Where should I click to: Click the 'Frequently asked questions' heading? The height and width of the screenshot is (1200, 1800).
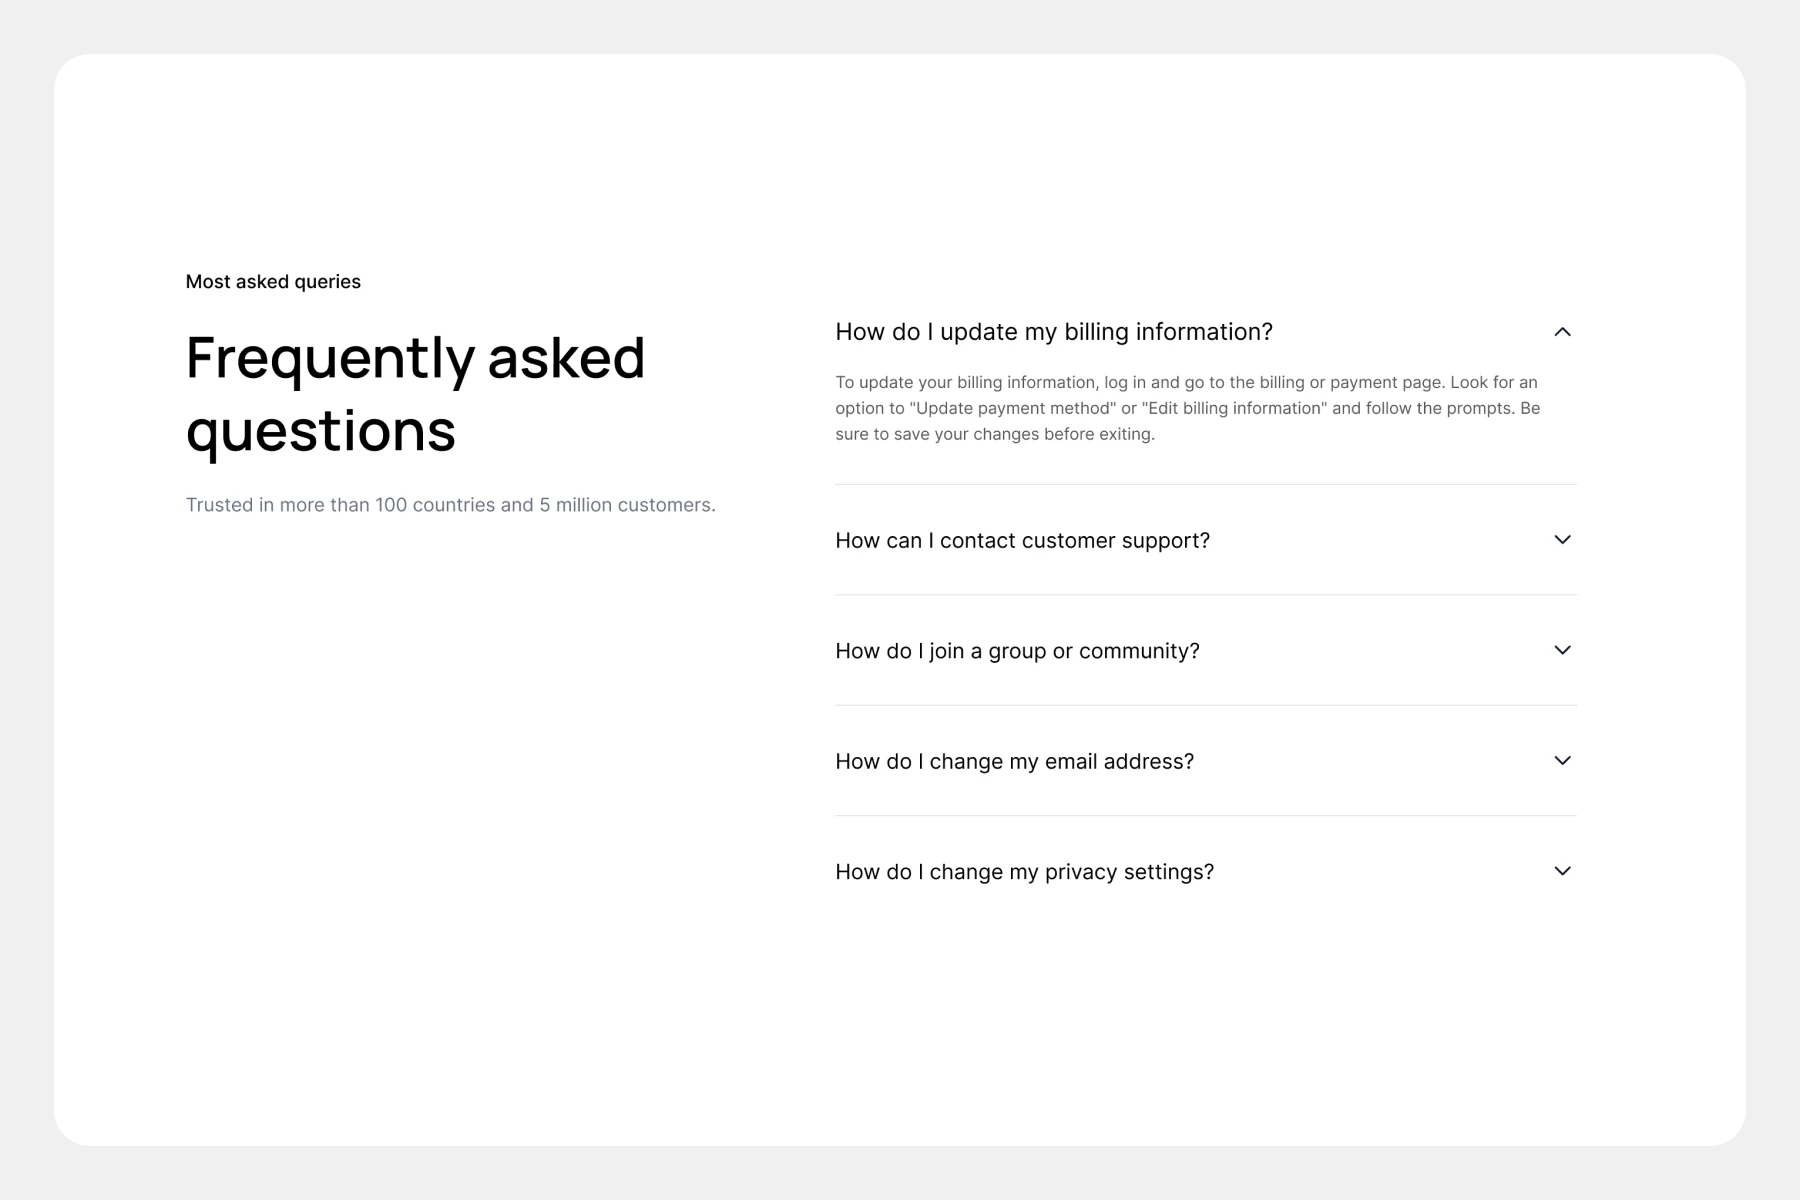tap(416, 394)
